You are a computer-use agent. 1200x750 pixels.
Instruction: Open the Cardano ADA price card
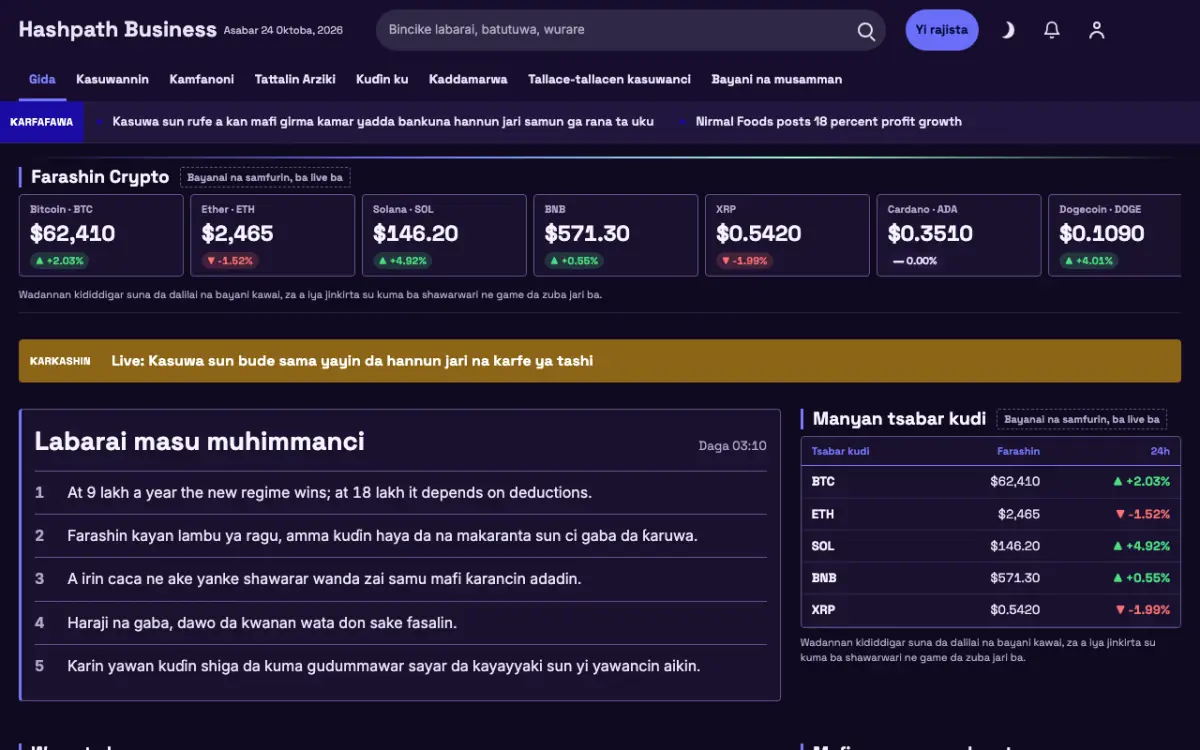pyautogui.click(x=959, y=235)
